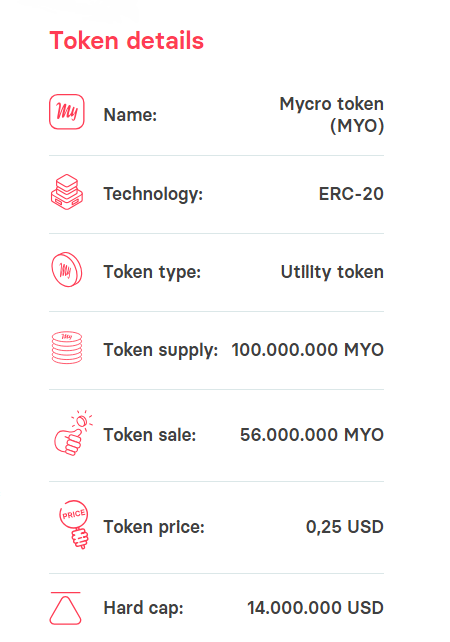Click the triangle Hard cap icon
This screenshot has height=642, width=450.
(x=65, y=608)
